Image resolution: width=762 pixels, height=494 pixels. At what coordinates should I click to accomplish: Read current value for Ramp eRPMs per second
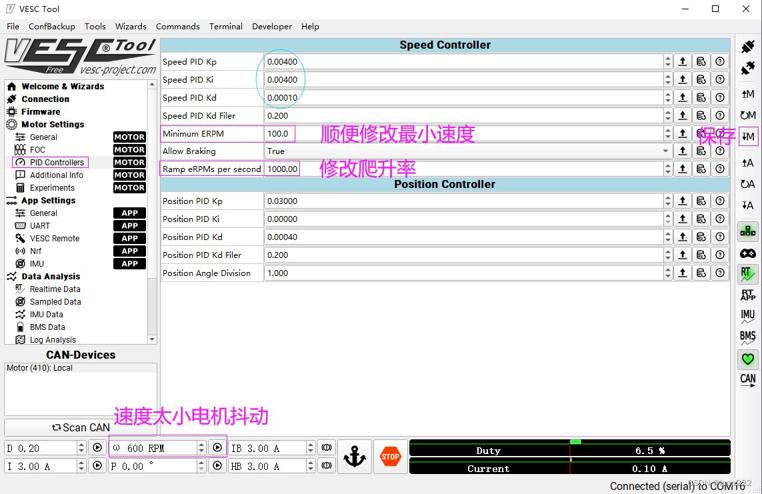(682, 169)
